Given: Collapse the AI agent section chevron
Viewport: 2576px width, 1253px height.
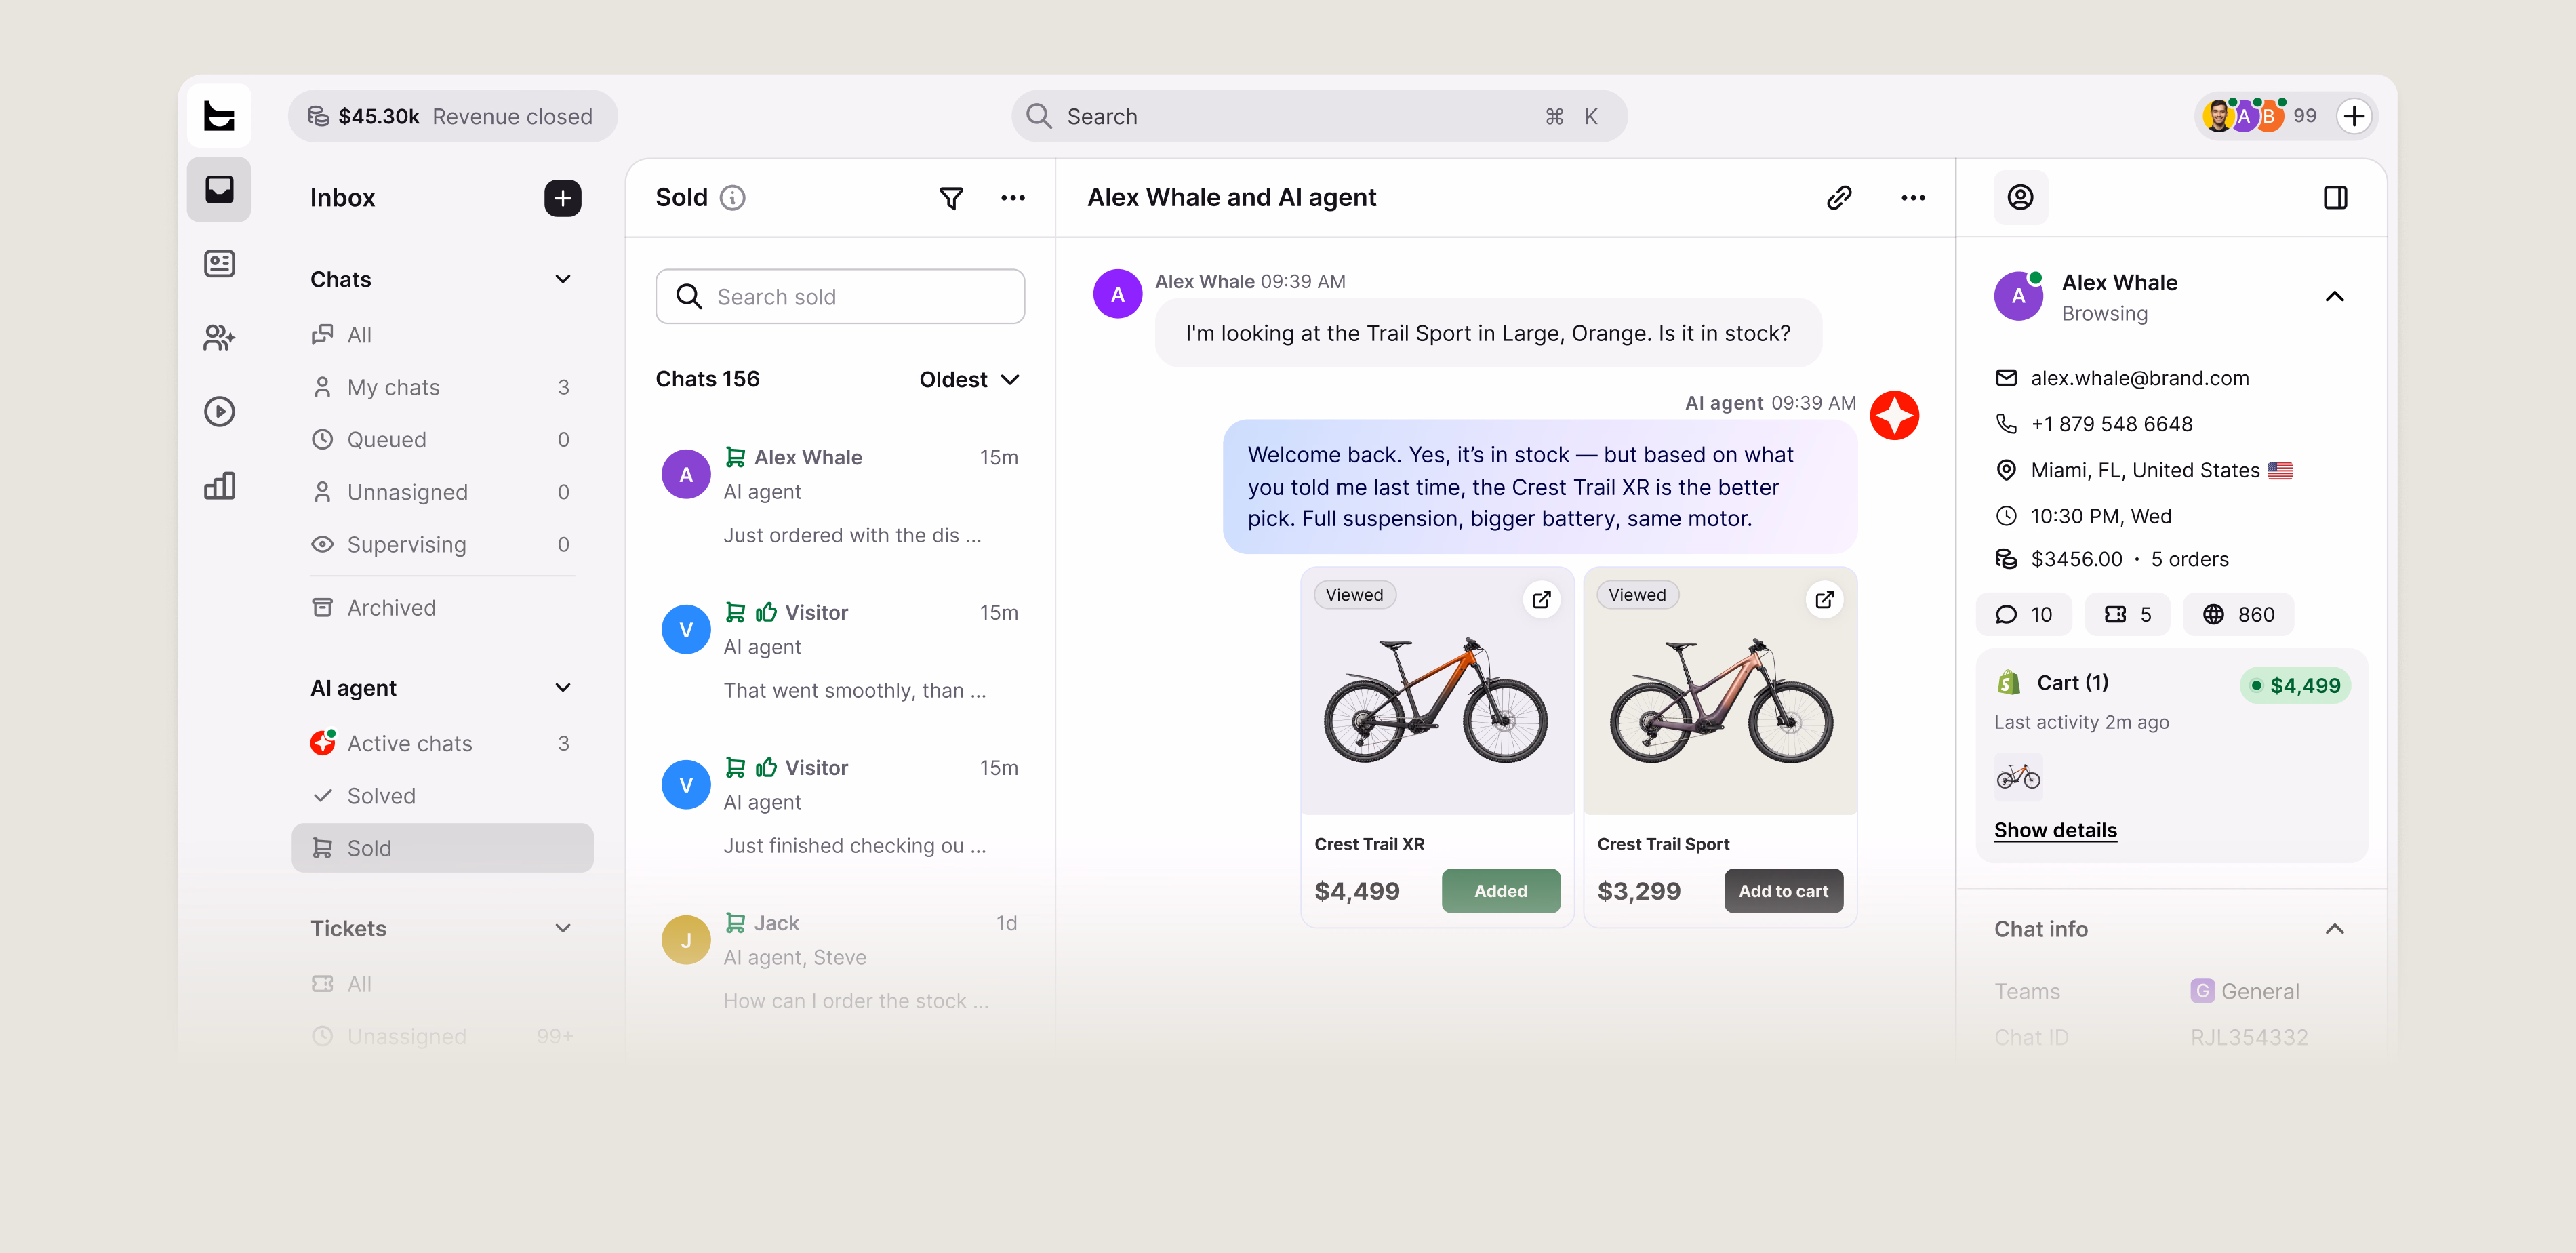Looking at the screenshot, I should [x=562, y=688].
